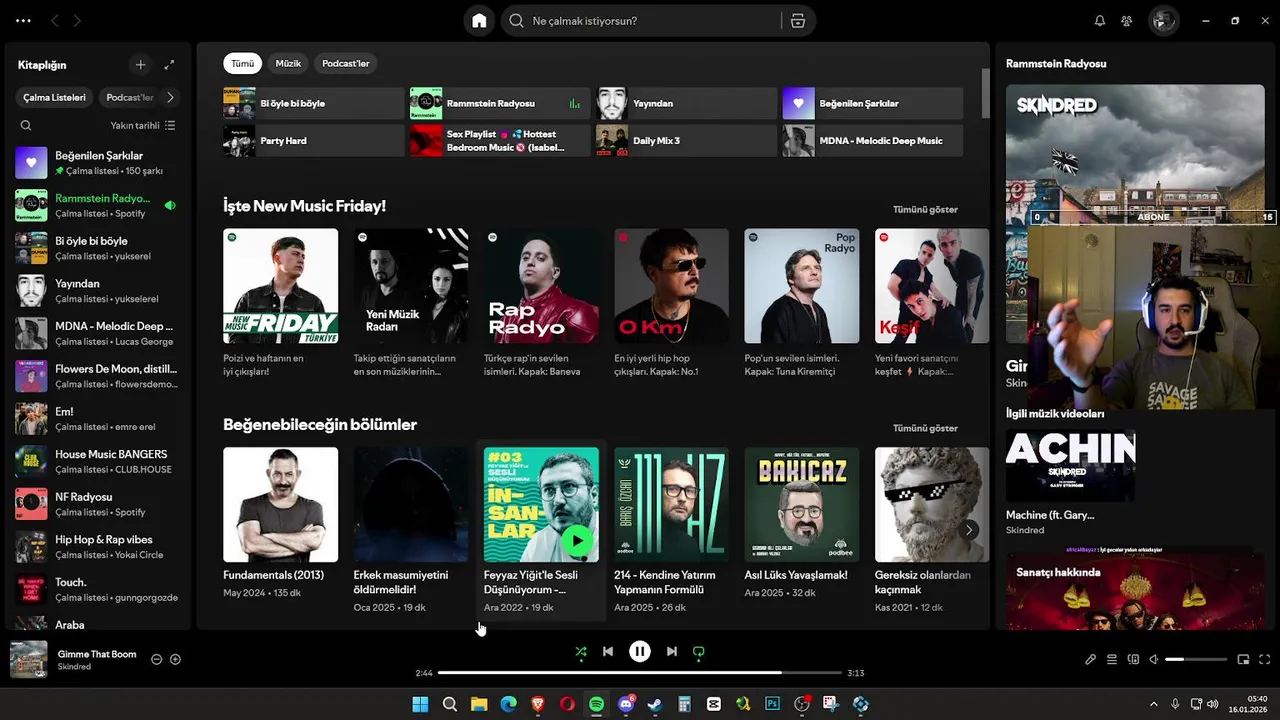Open the Browse icon in search bar
The height and width of the screenshot is (720, 1280).
[797, 21]
